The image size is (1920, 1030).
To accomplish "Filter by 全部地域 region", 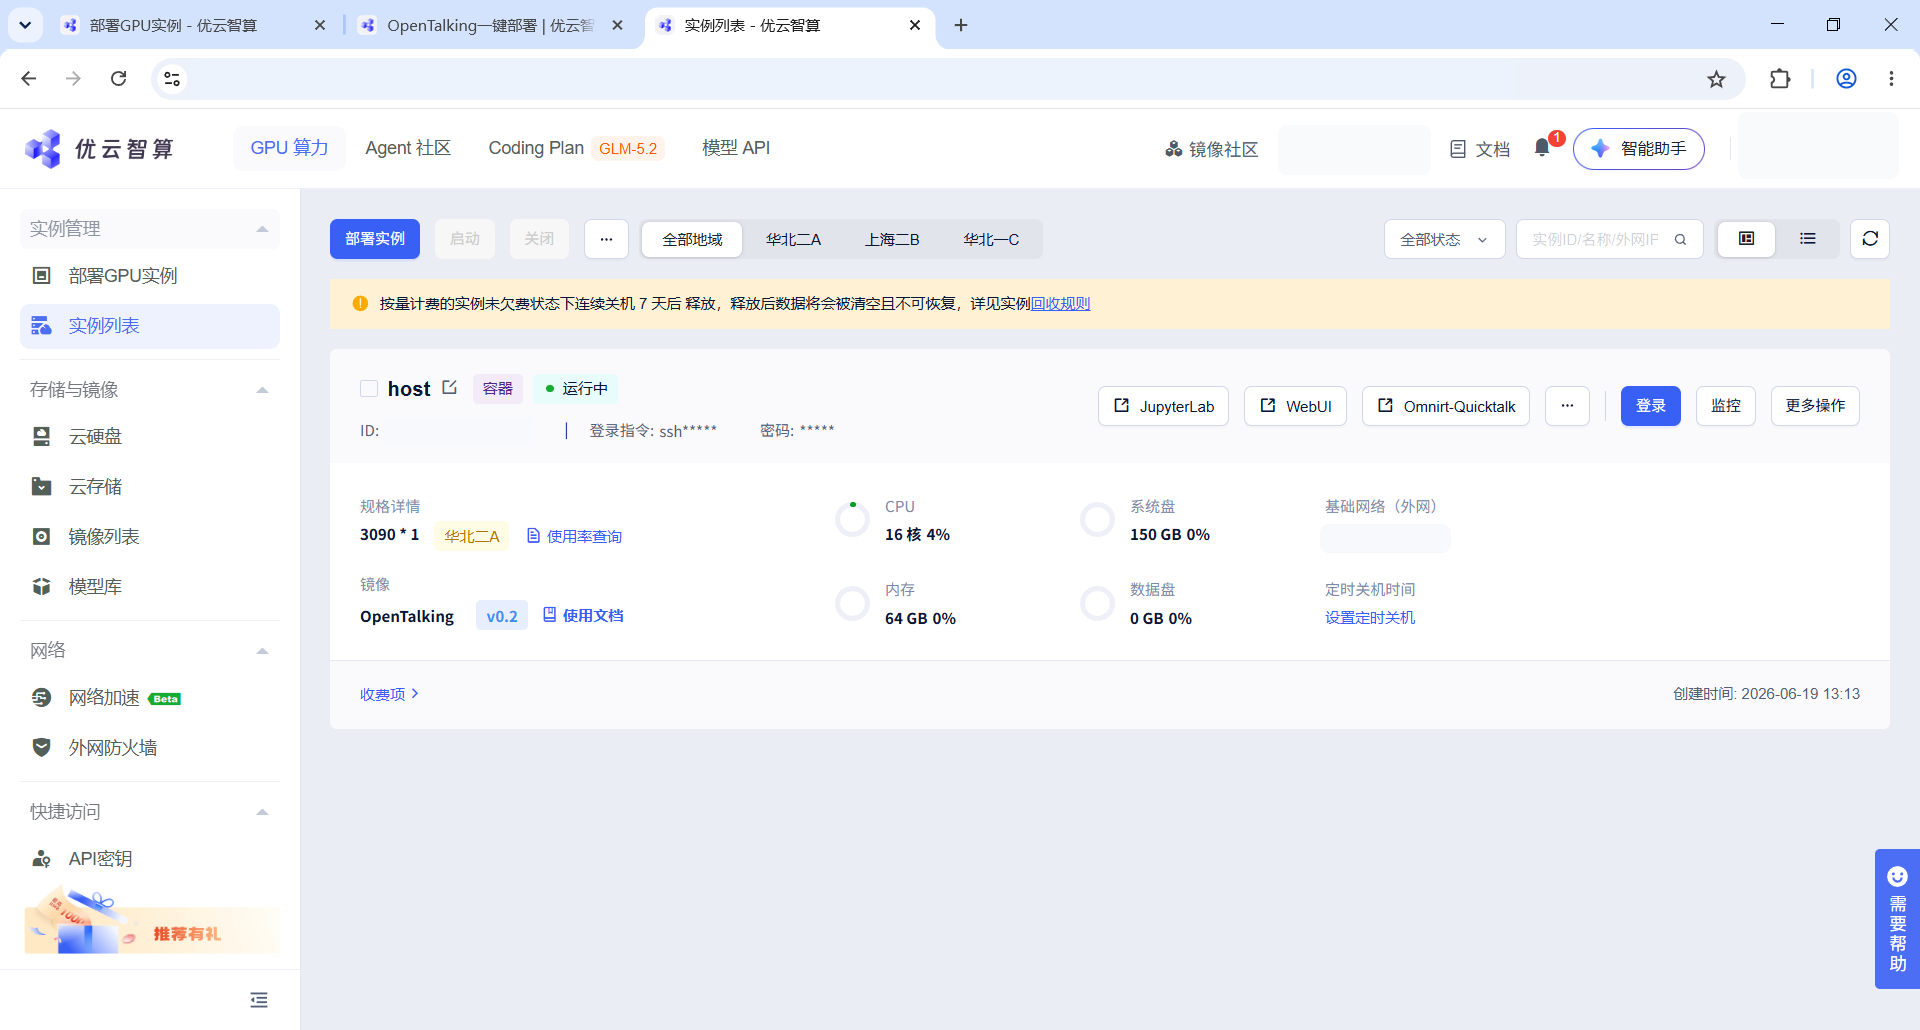I will coord(692,239).
